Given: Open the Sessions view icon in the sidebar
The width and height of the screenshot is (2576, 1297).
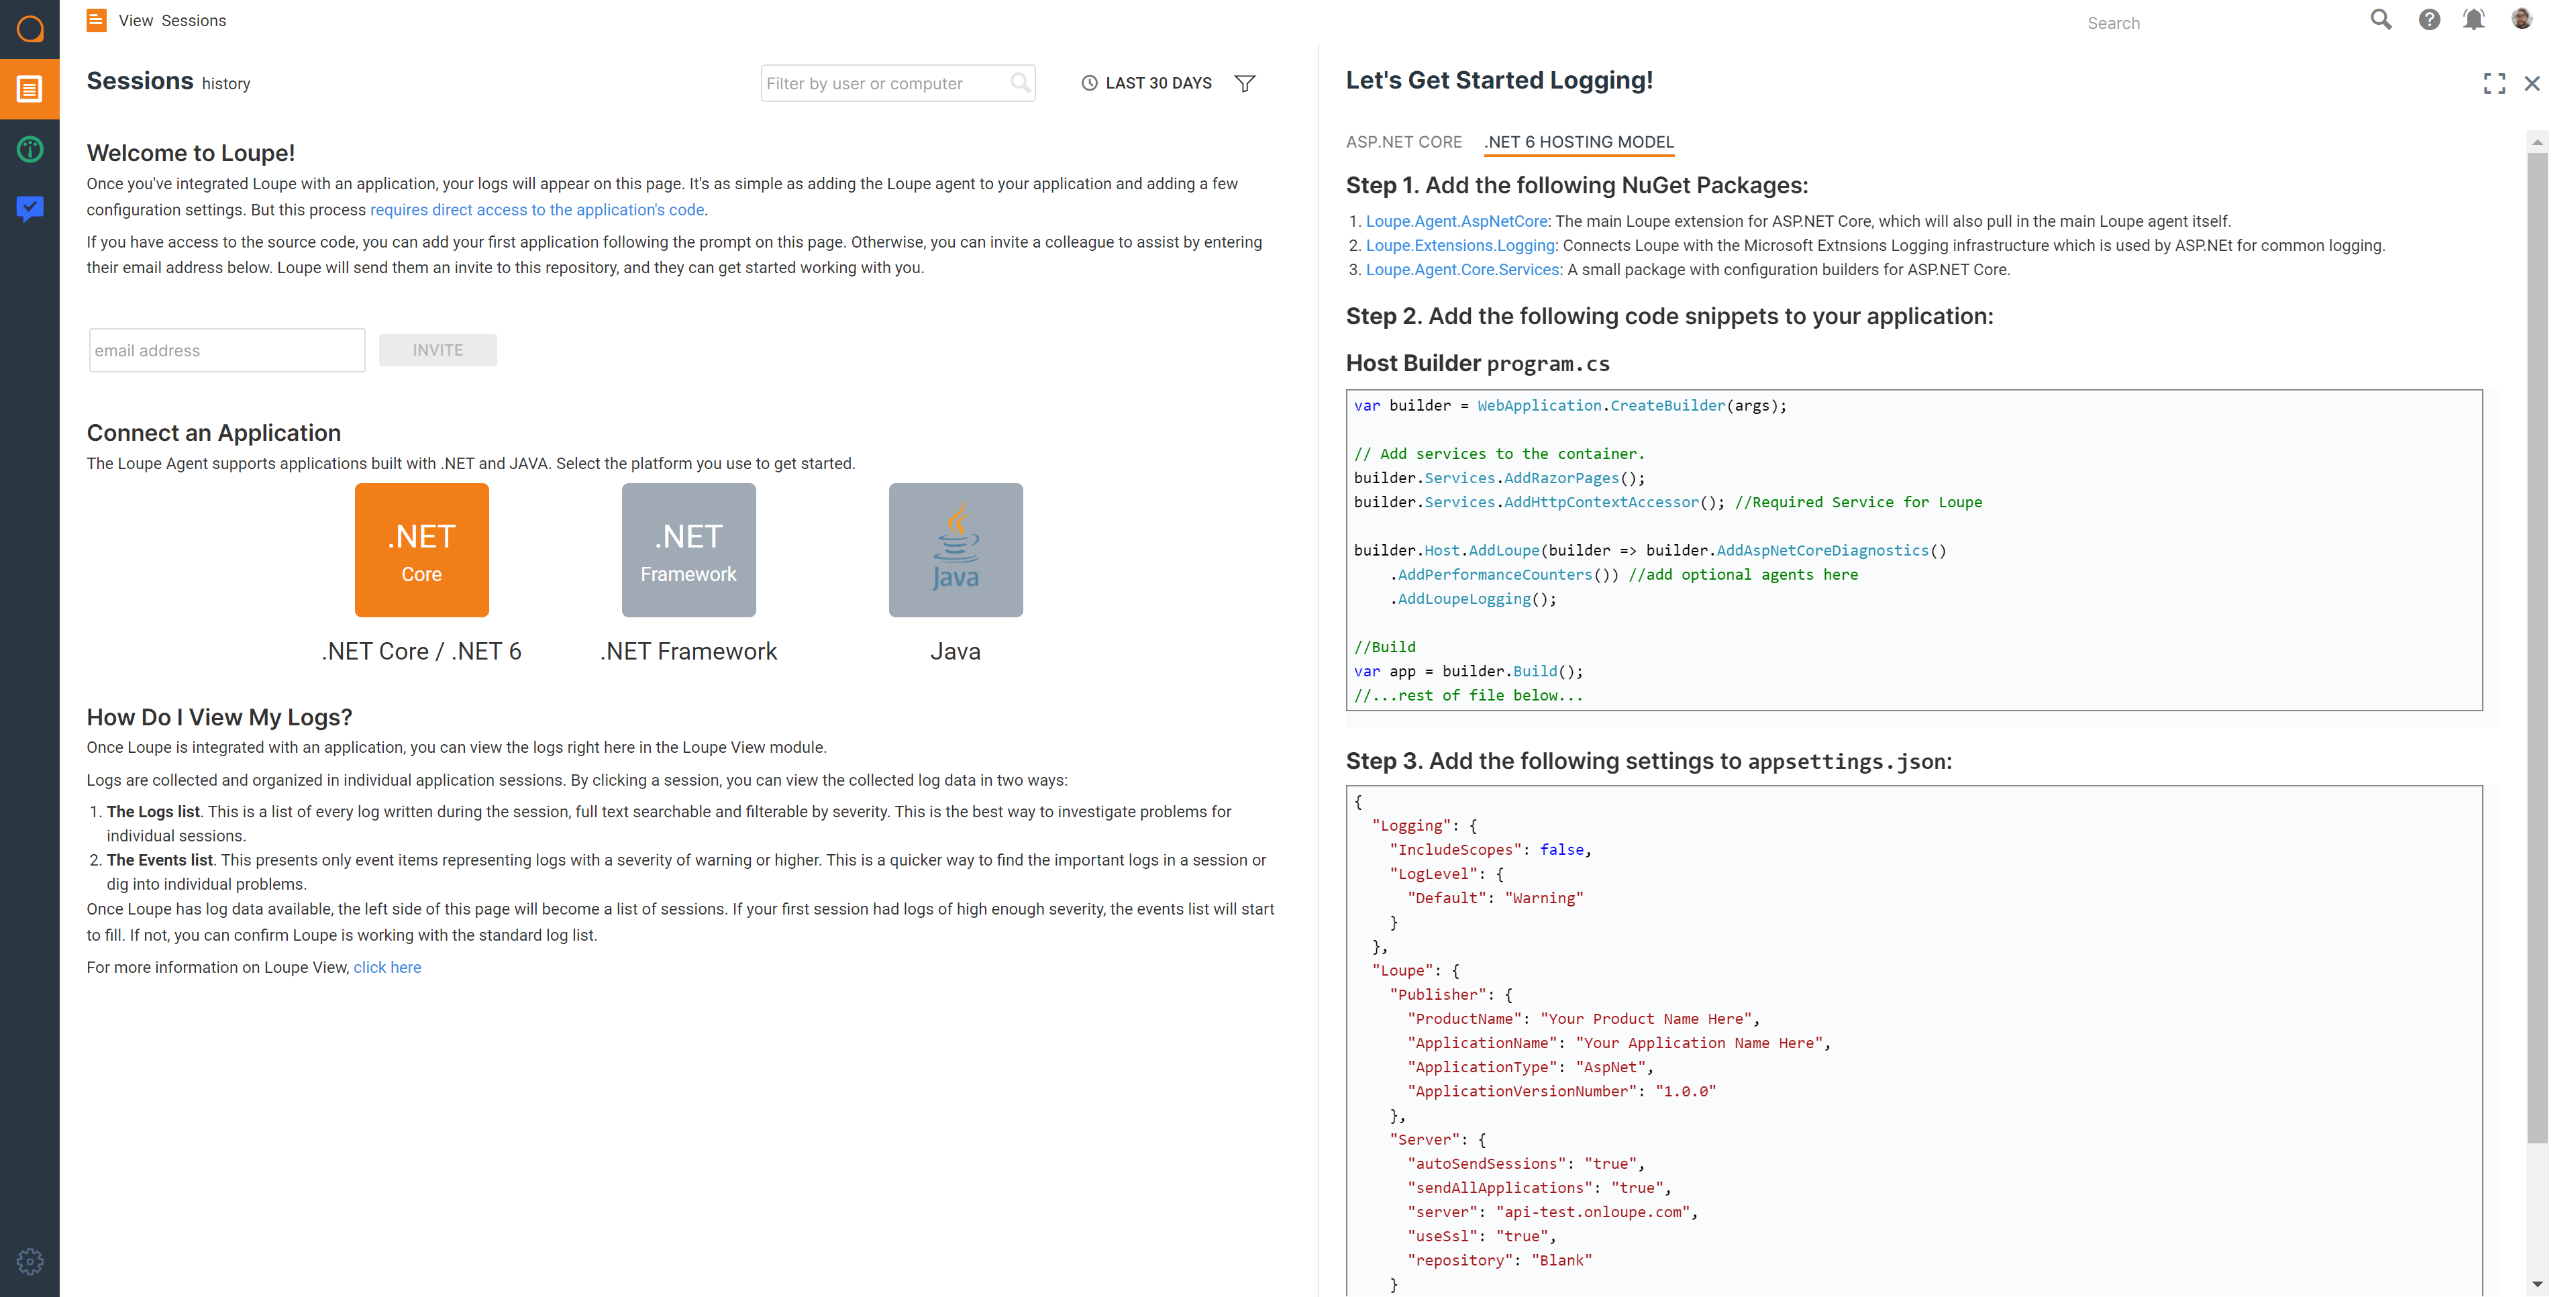Looking at the screenshot, I should (30, 89).
